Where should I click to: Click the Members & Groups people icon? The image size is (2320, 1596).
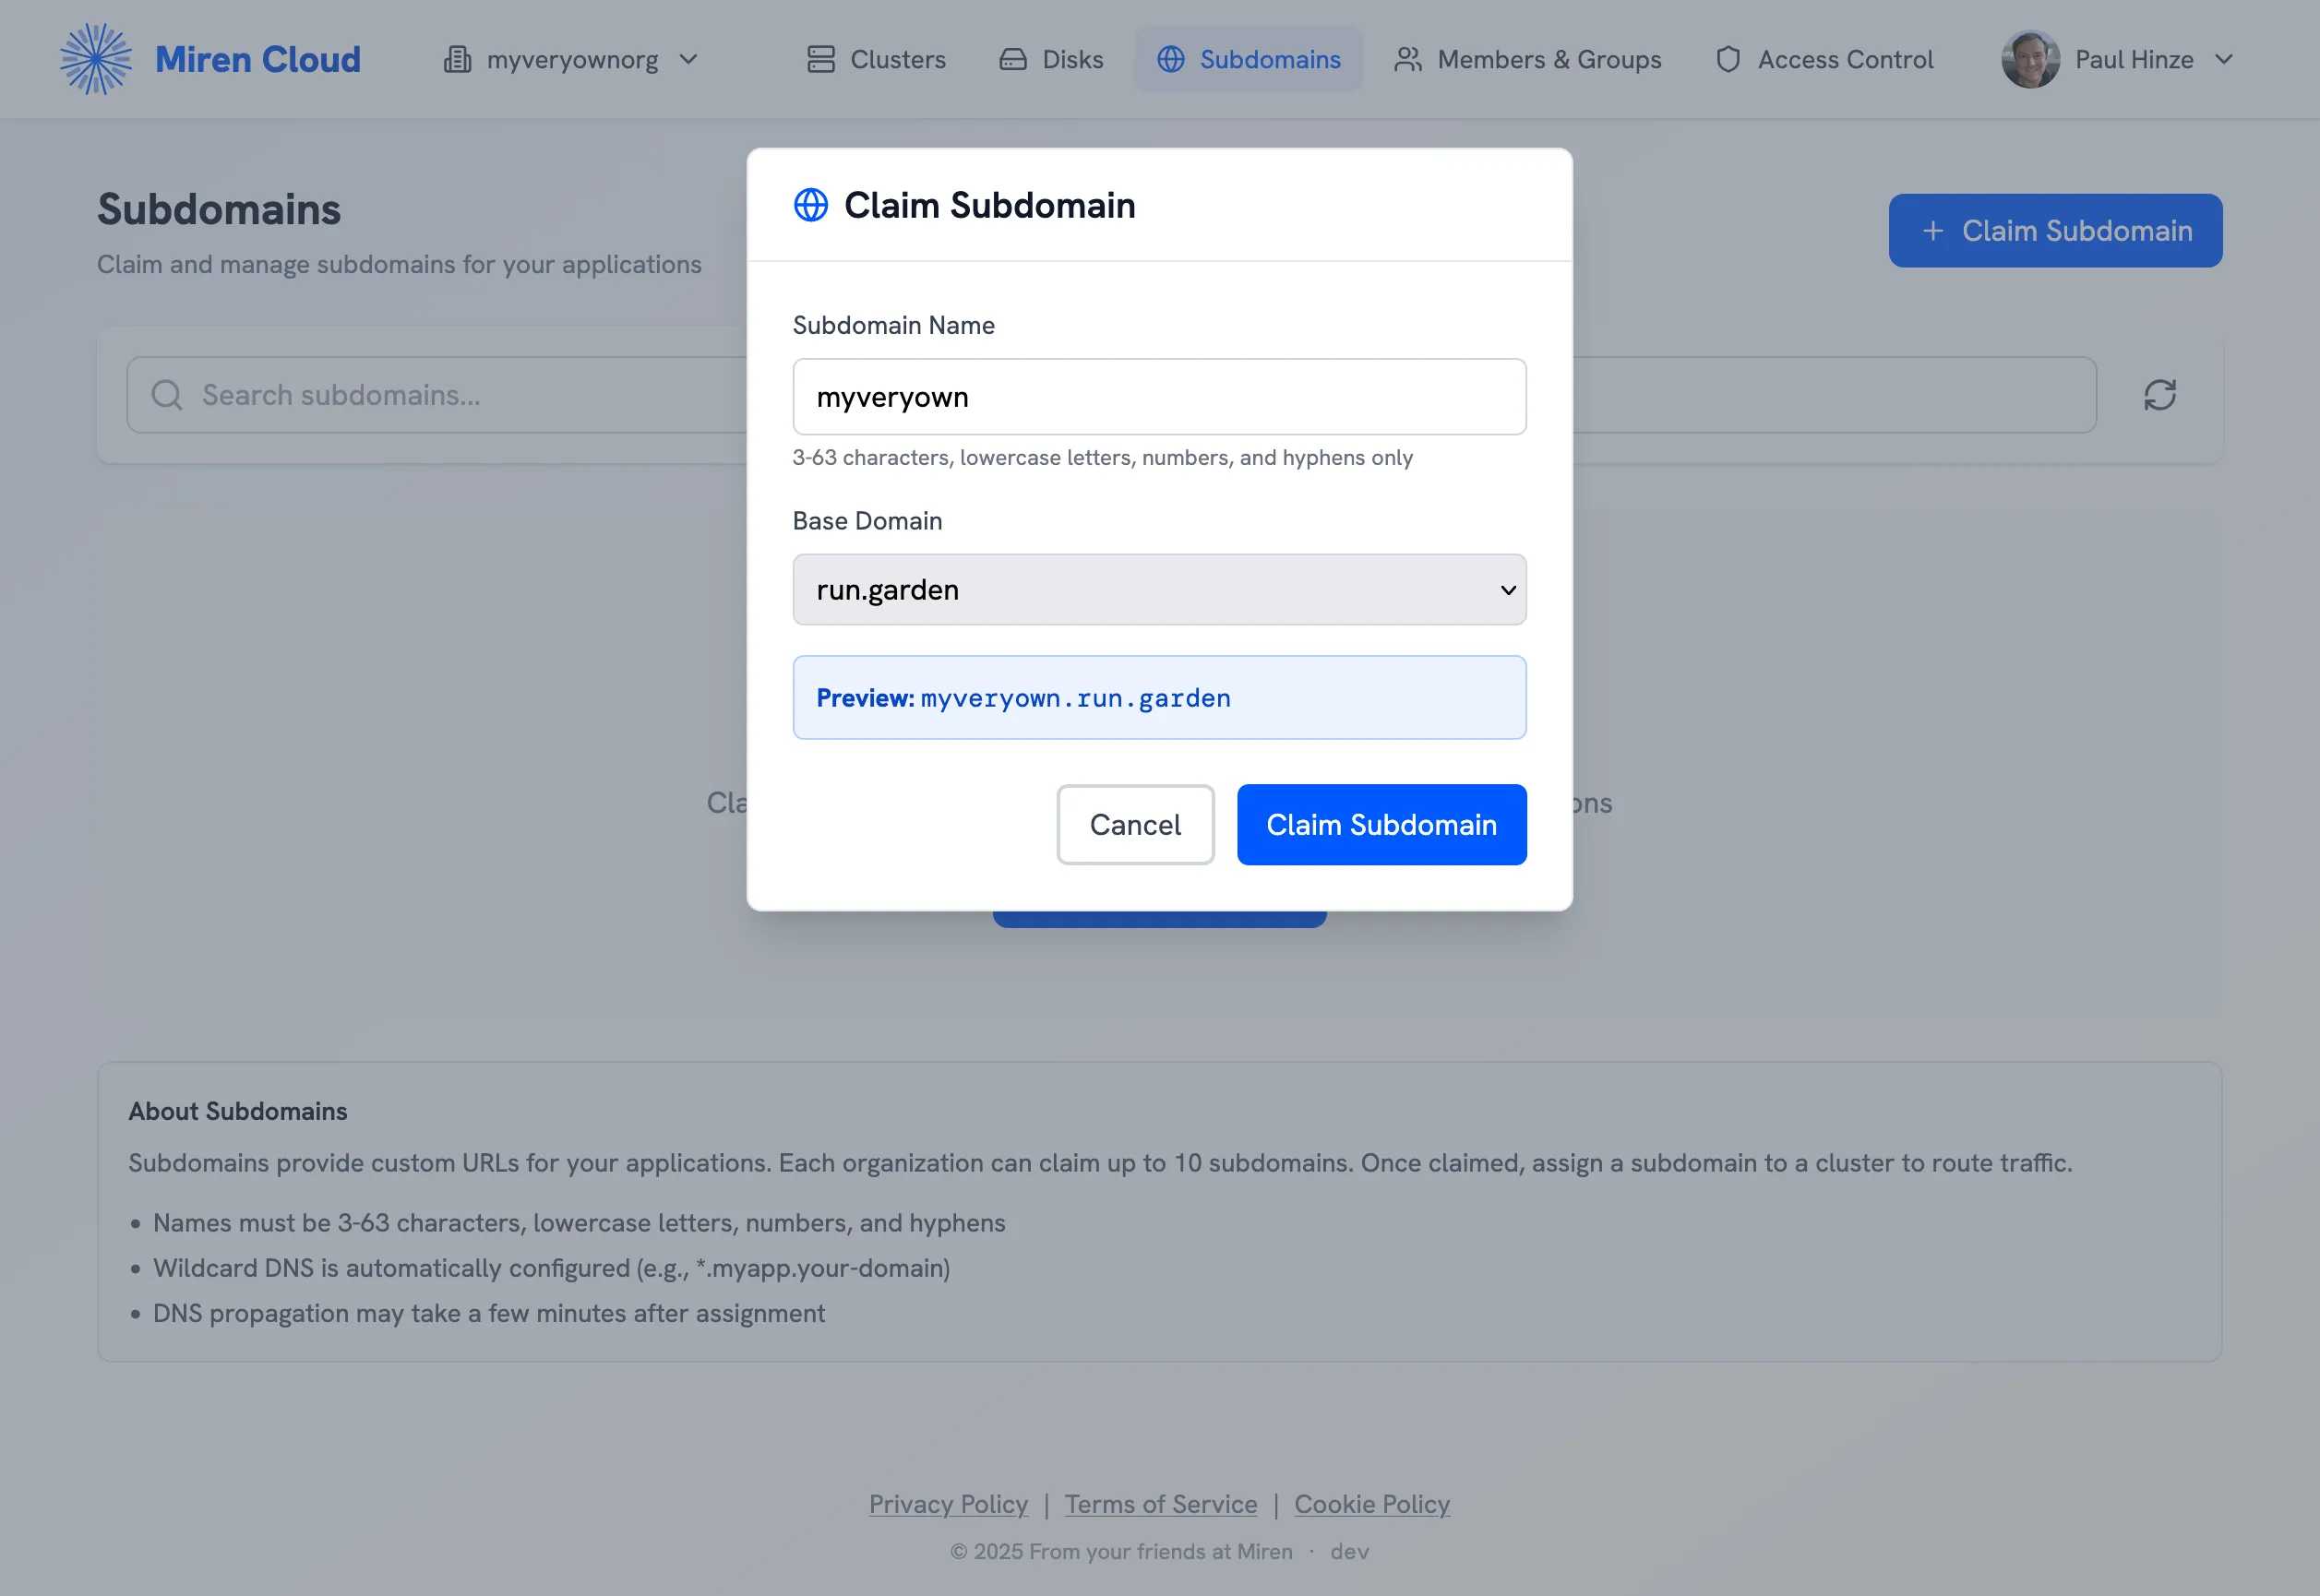1408,59
